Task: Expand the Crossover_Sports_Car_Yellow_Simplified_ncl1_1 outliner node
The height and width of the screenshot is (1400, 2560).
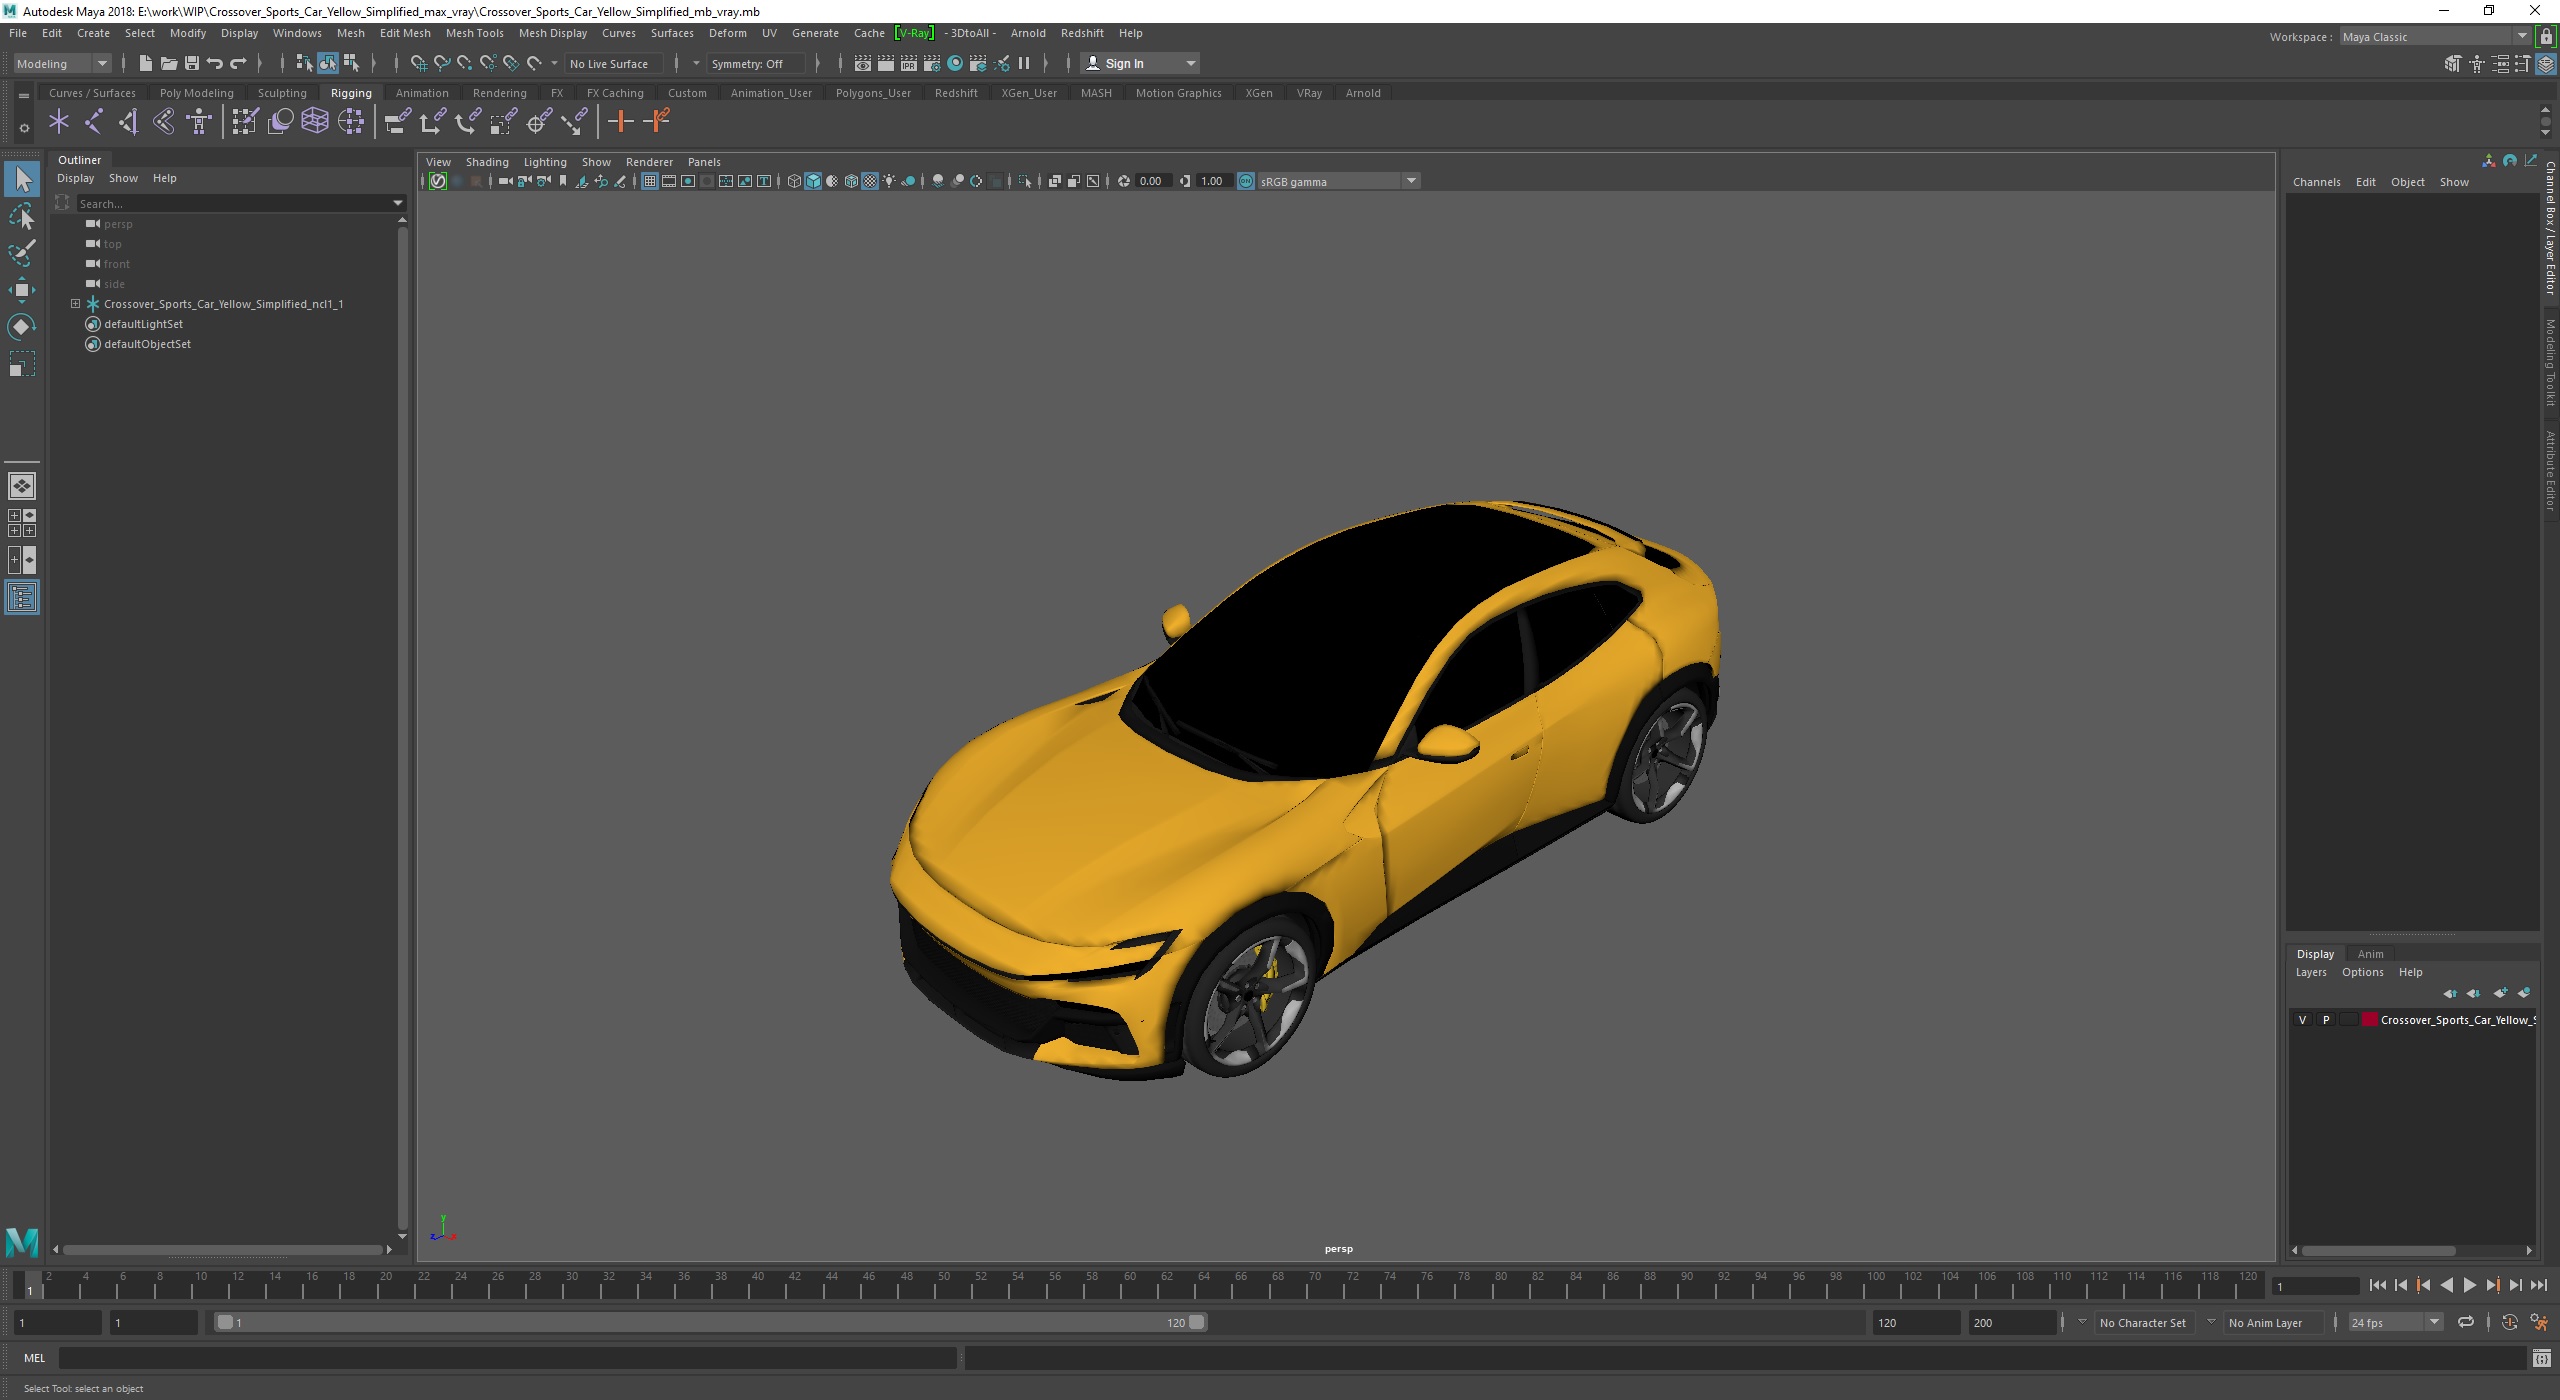Action: click(75, 304)
